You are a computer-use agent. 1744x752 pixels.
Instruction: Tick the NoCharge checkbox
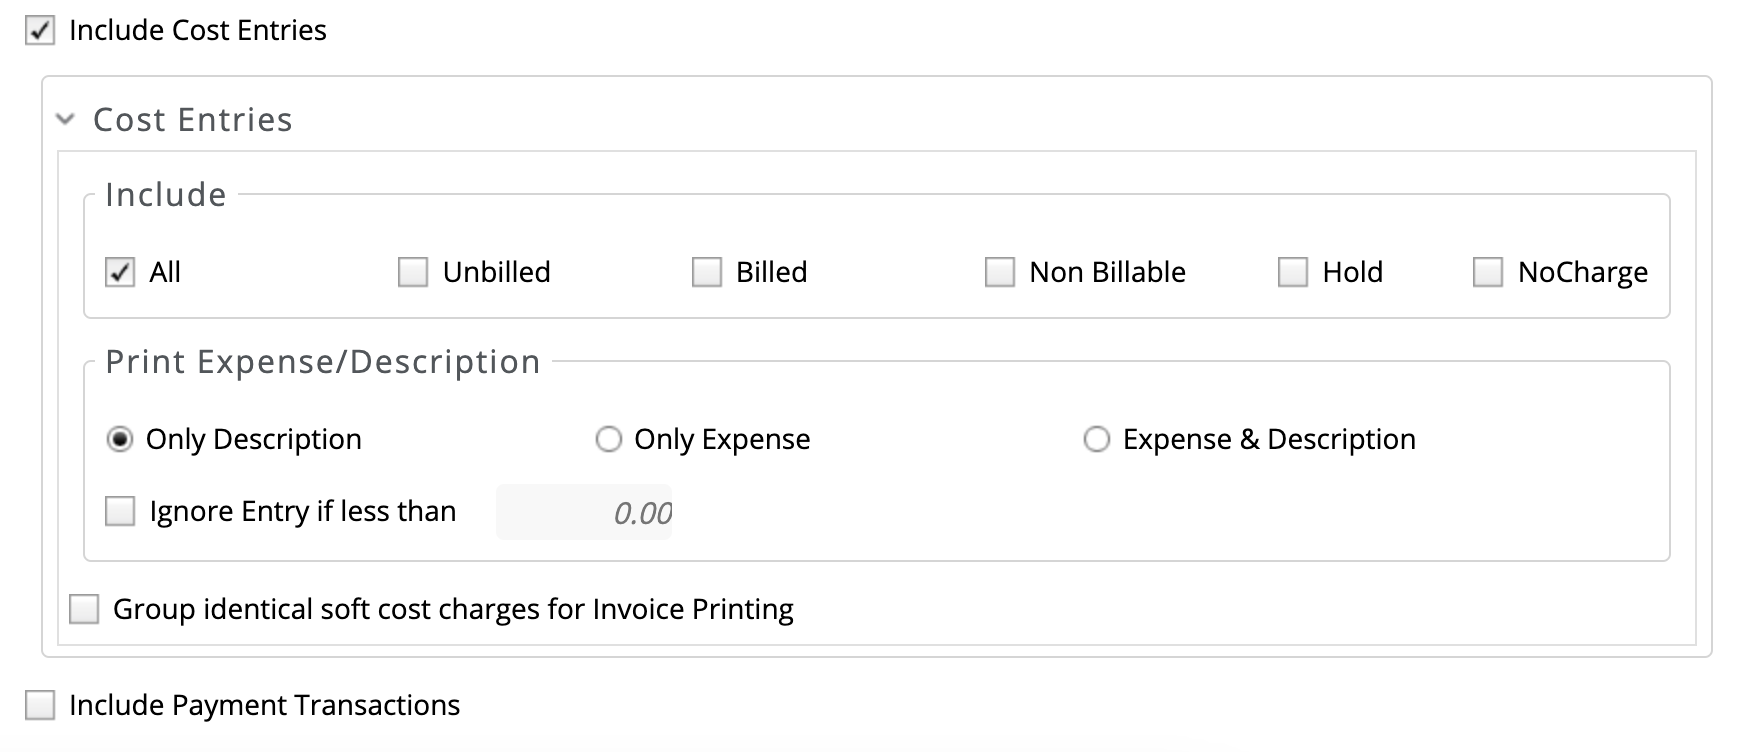(x=1488, y=272)
